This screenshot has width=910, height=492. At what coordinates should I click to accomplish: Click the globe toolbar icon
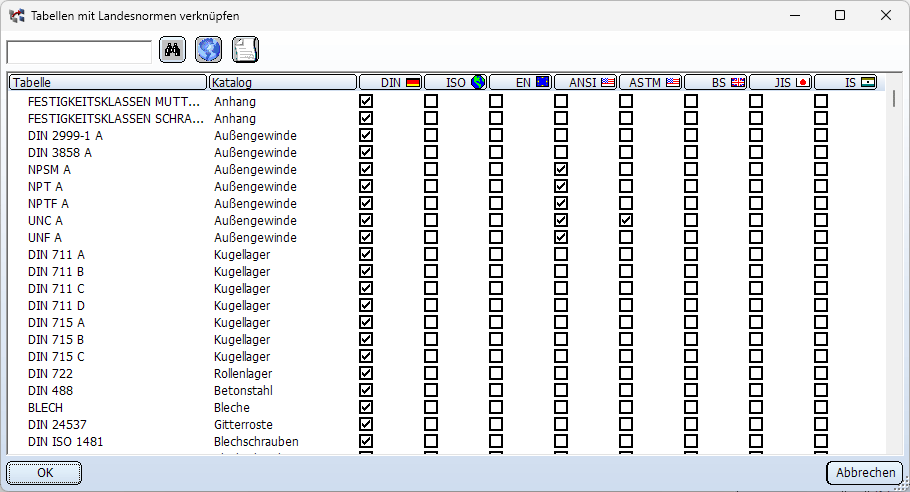click(x=208, y=50)
